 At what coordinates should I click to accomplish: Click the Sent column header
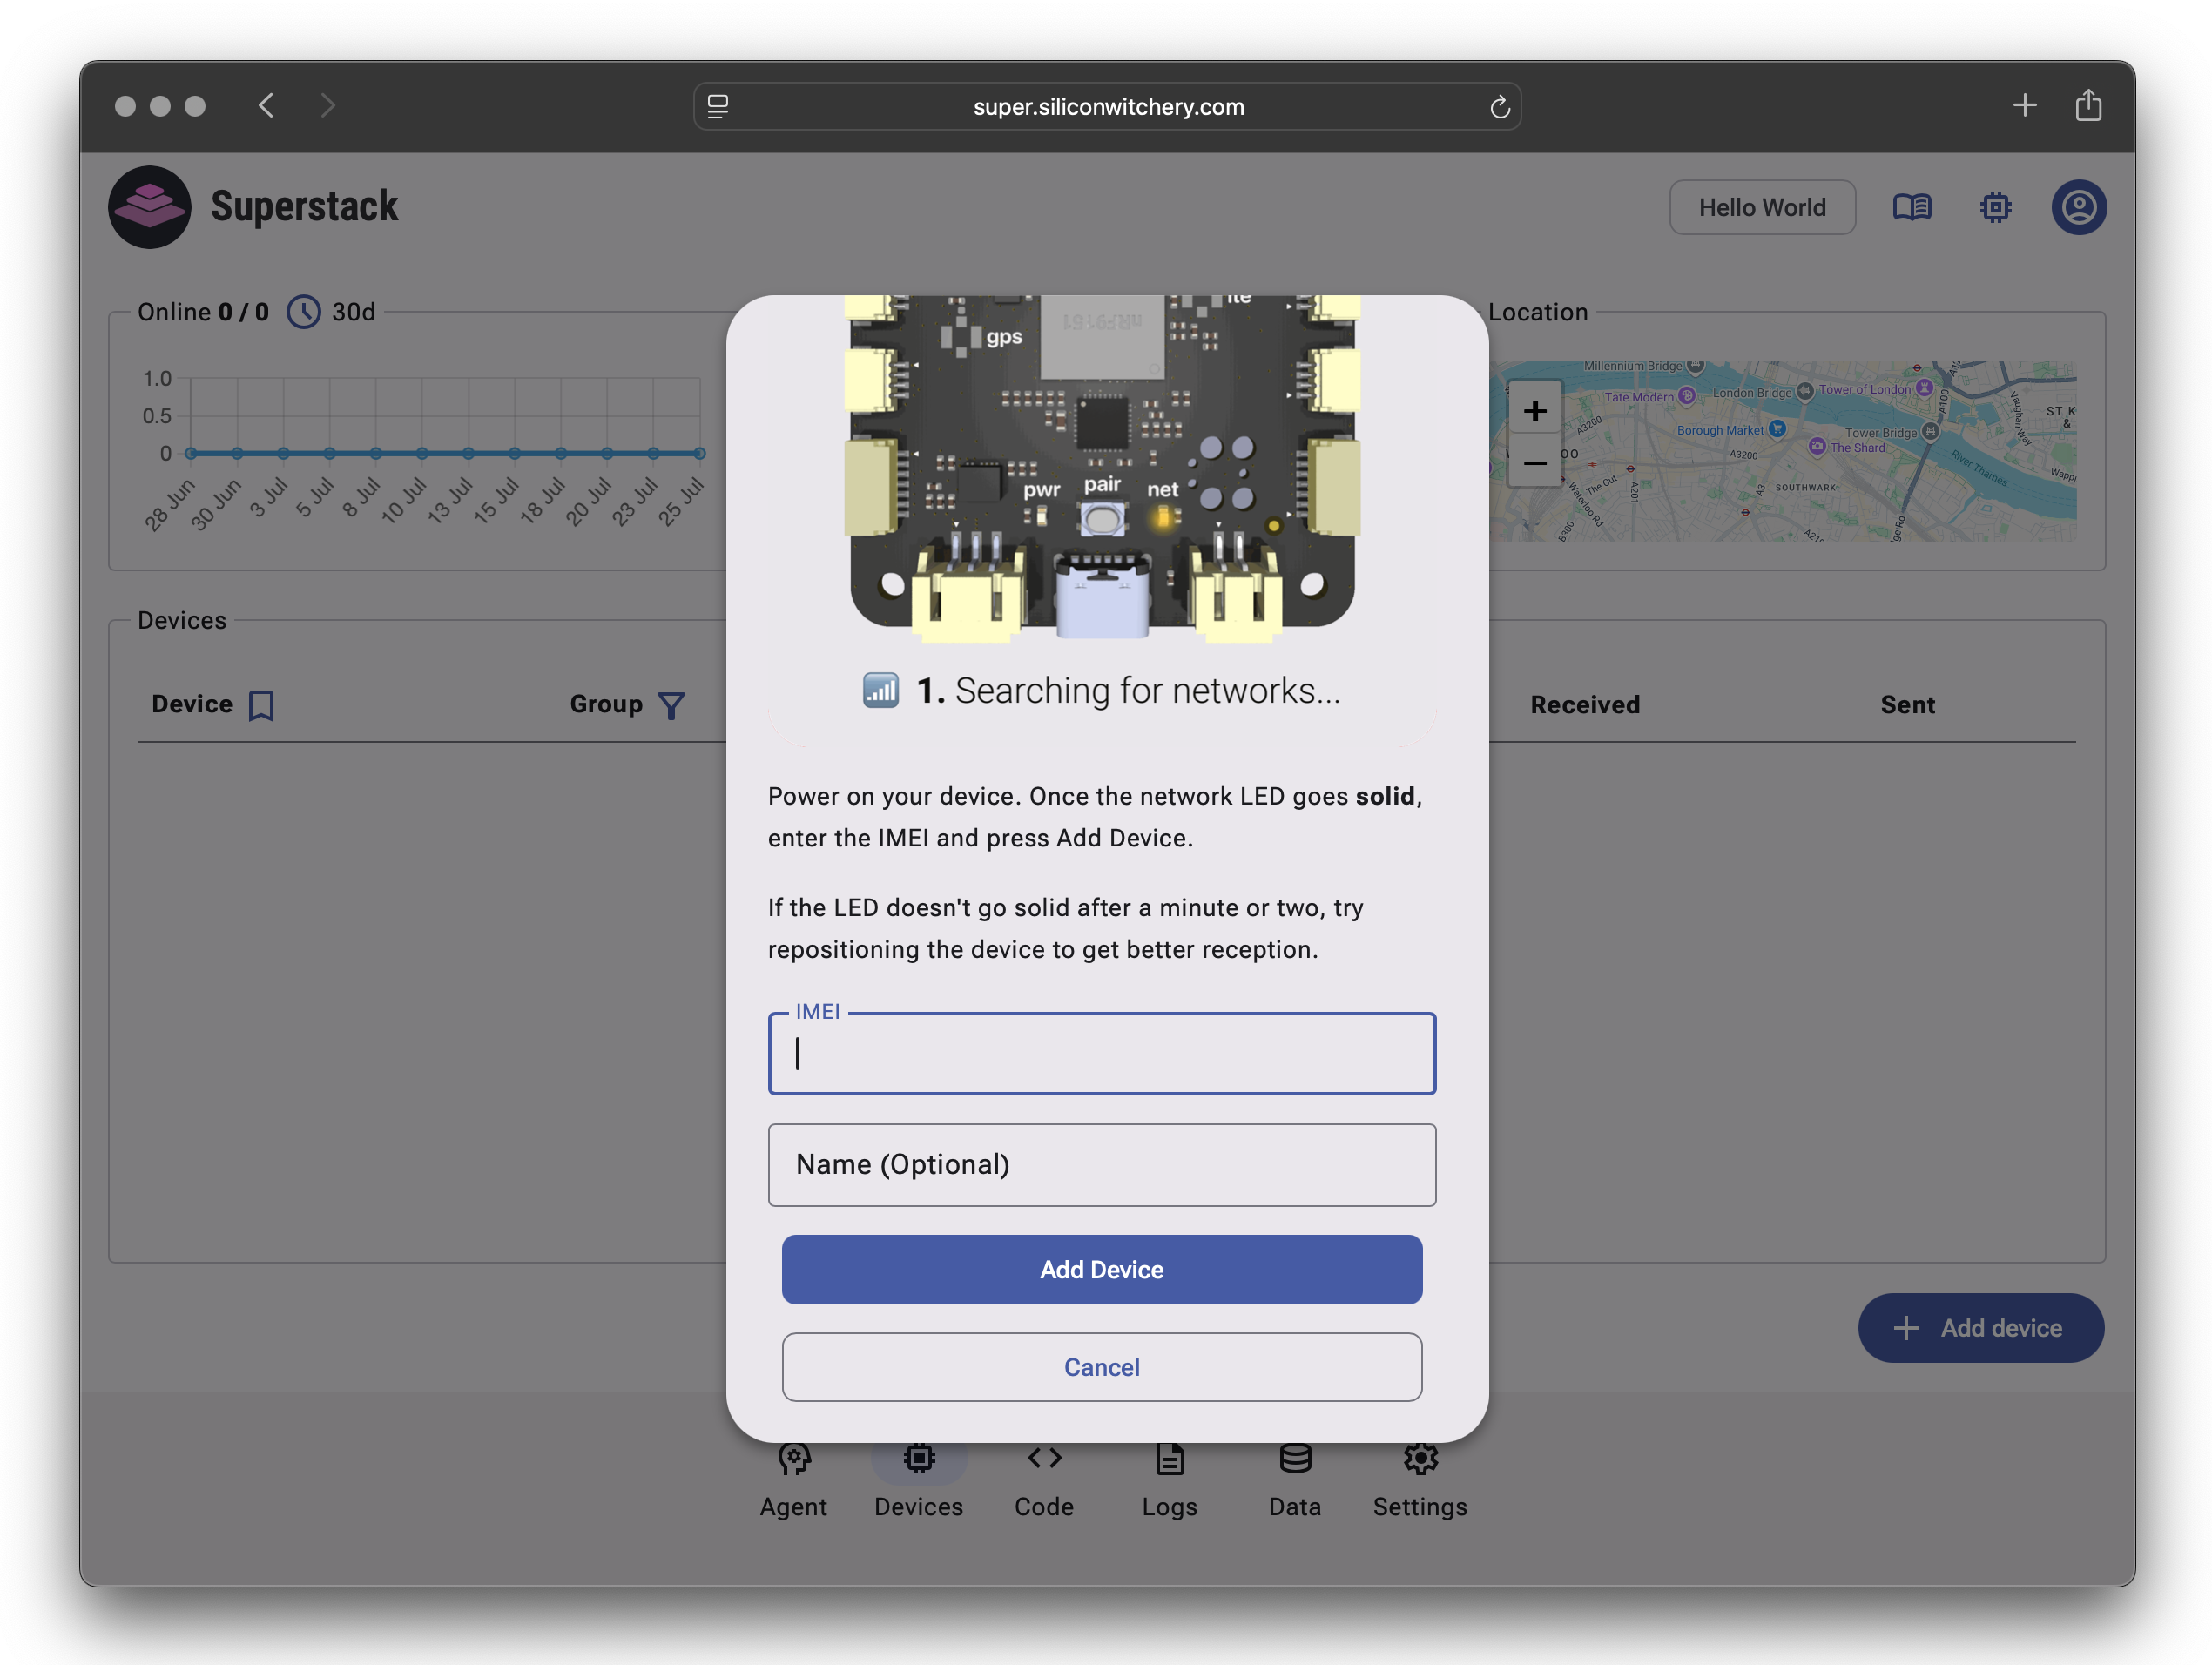tap(1907, 705)
